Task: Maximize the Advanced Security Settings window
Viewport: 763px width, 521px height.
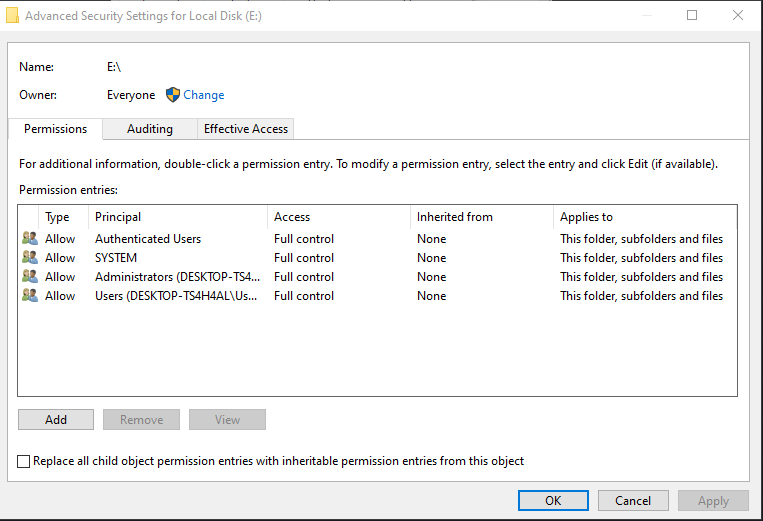Action: coord(692,16)
